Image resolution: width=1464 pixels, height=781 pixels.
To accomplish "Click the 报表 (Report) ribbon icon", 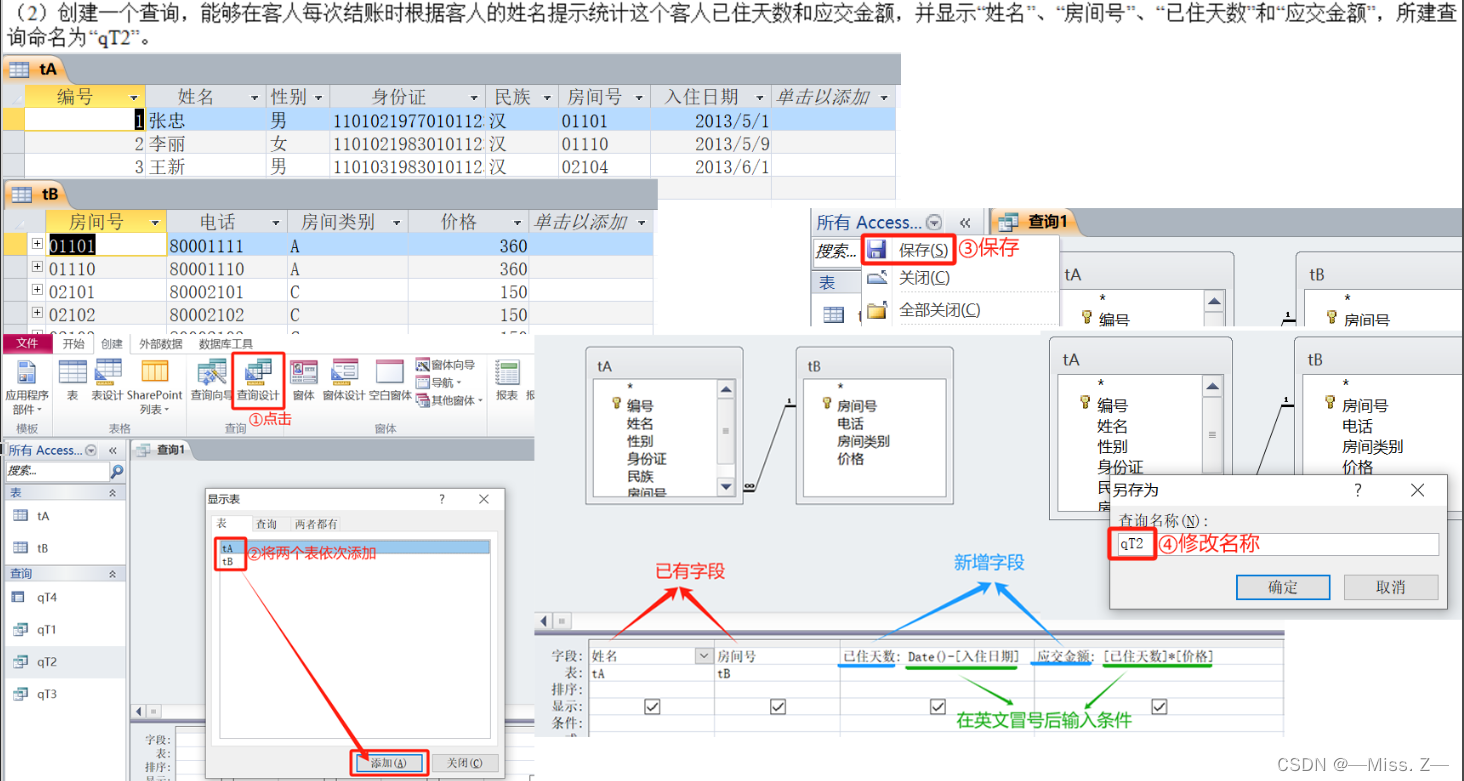I will tap(507, 381).
